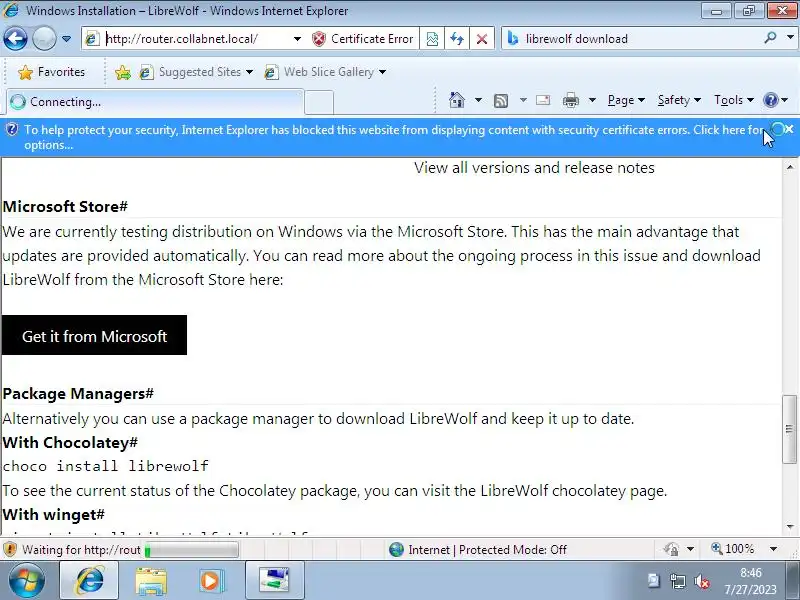Click the Internet Explorer taskbar icon
The image size is (800, 600).
pos(90,581)
